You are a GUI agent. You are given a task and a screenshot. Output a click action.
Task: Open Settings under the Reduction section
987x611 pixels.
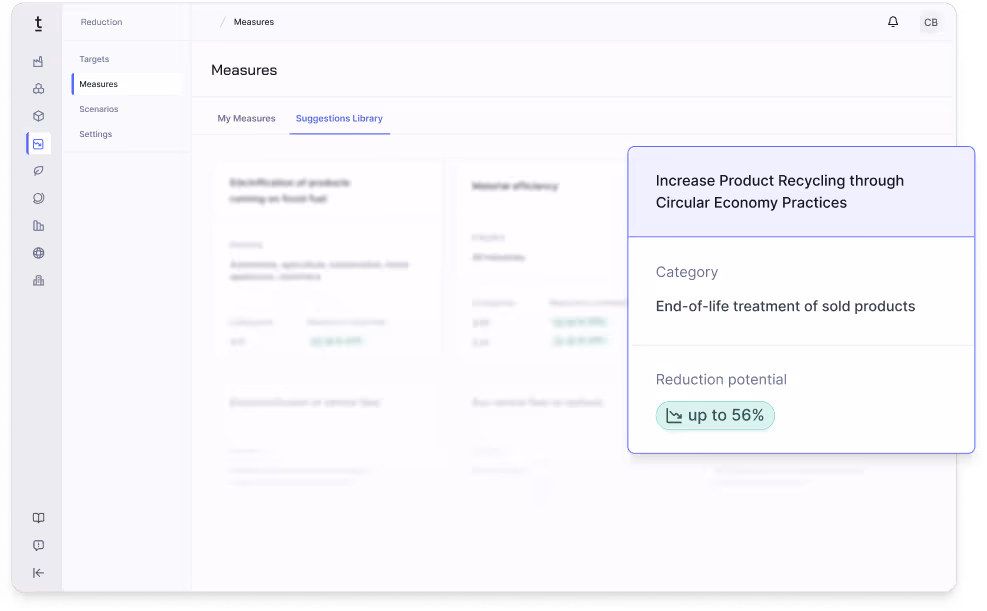coord(95,134)
